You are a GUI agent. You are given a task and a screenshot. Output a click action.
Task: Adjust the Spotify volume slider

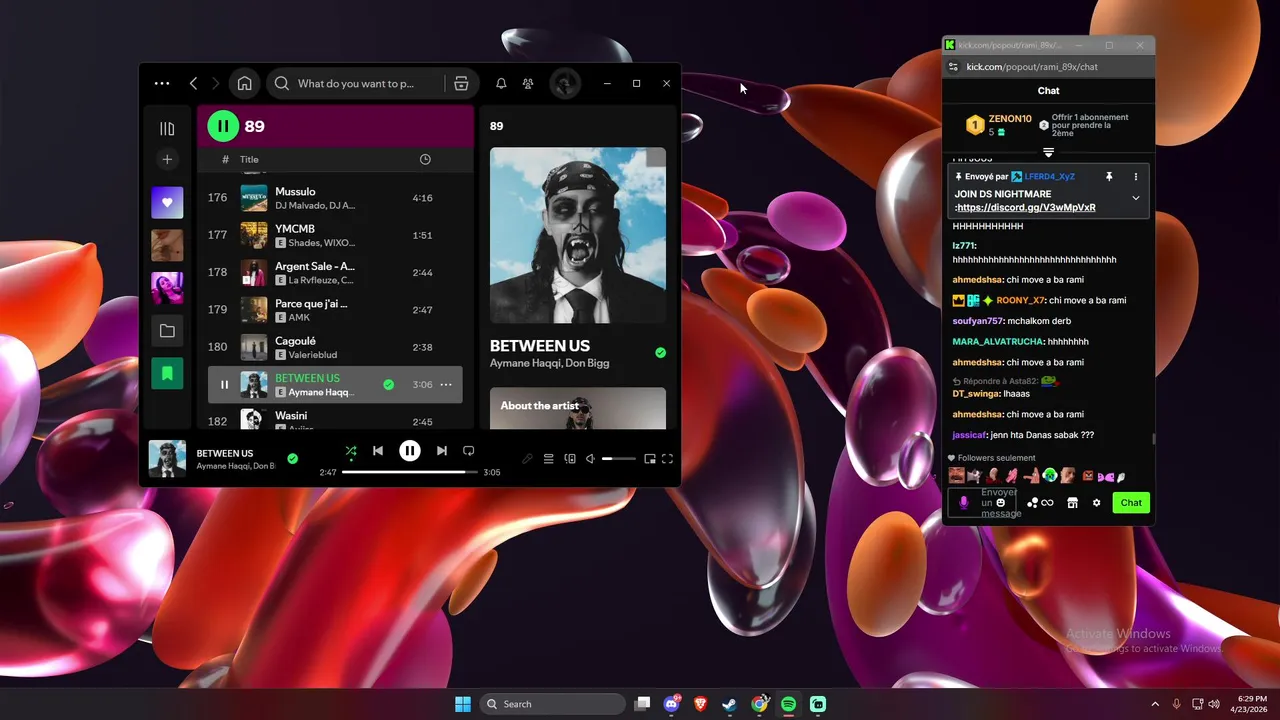click(x=619, y=459)
